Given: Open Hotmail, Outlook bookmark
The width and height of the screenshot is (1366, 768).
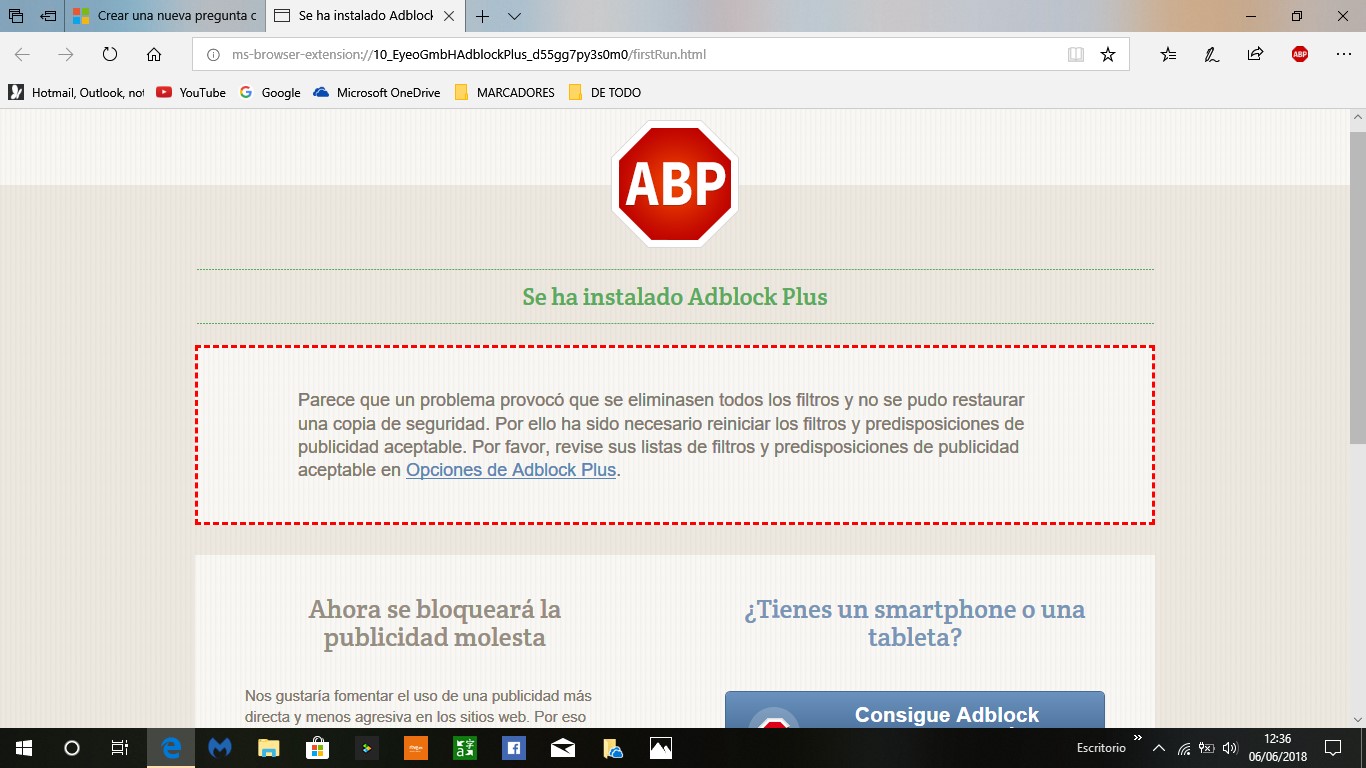Looking at the screenshot, I should [76, 92].
